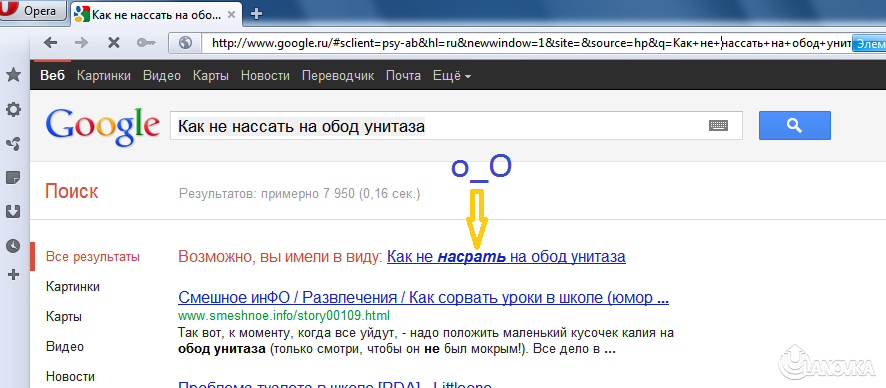
Task: Click the results count text
Action: (x=300, y=194)
